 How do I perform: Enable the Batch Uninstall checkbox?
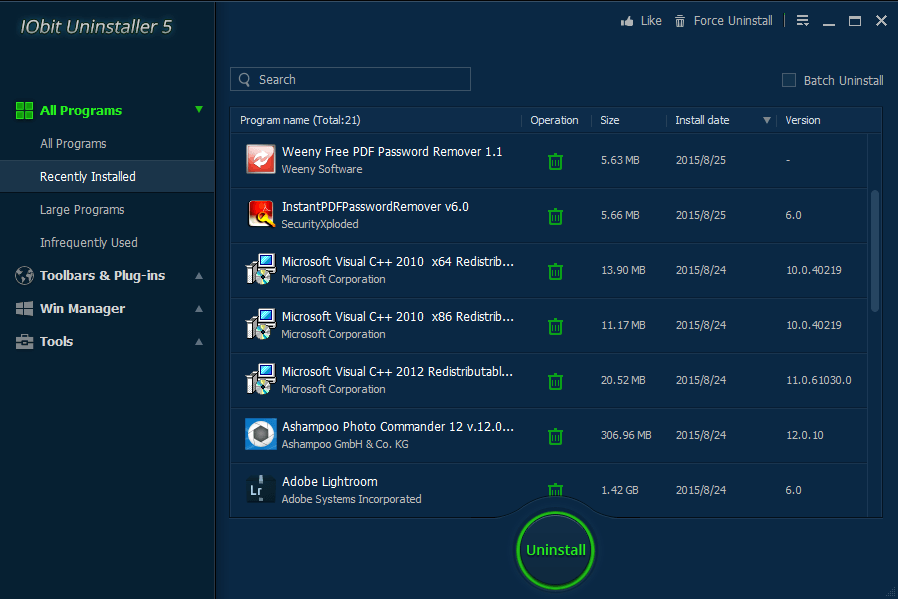(789, 80)
